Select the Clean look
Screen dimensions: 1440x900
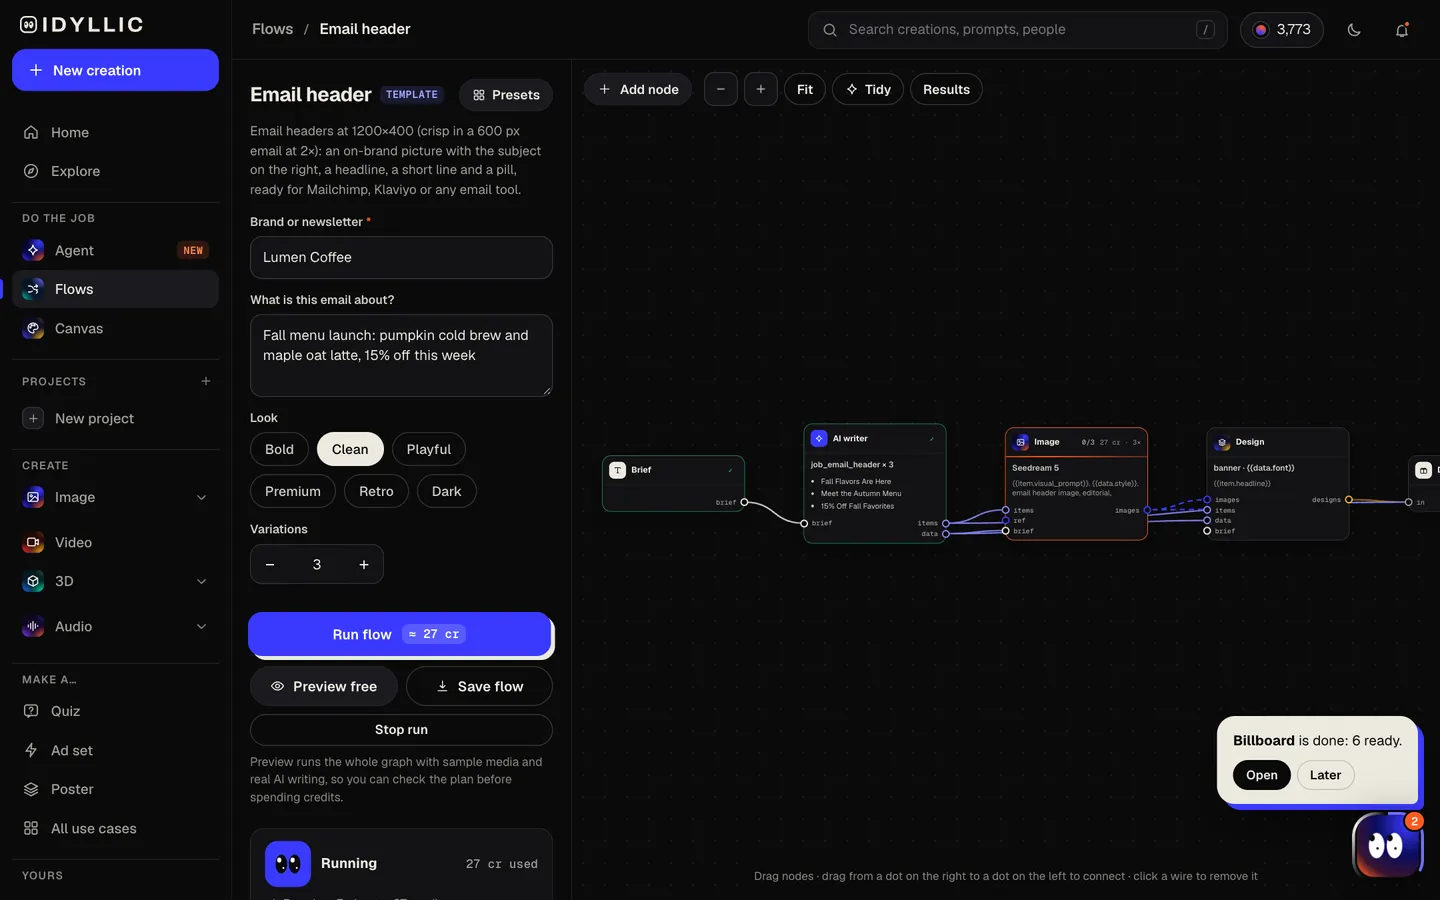350,449
